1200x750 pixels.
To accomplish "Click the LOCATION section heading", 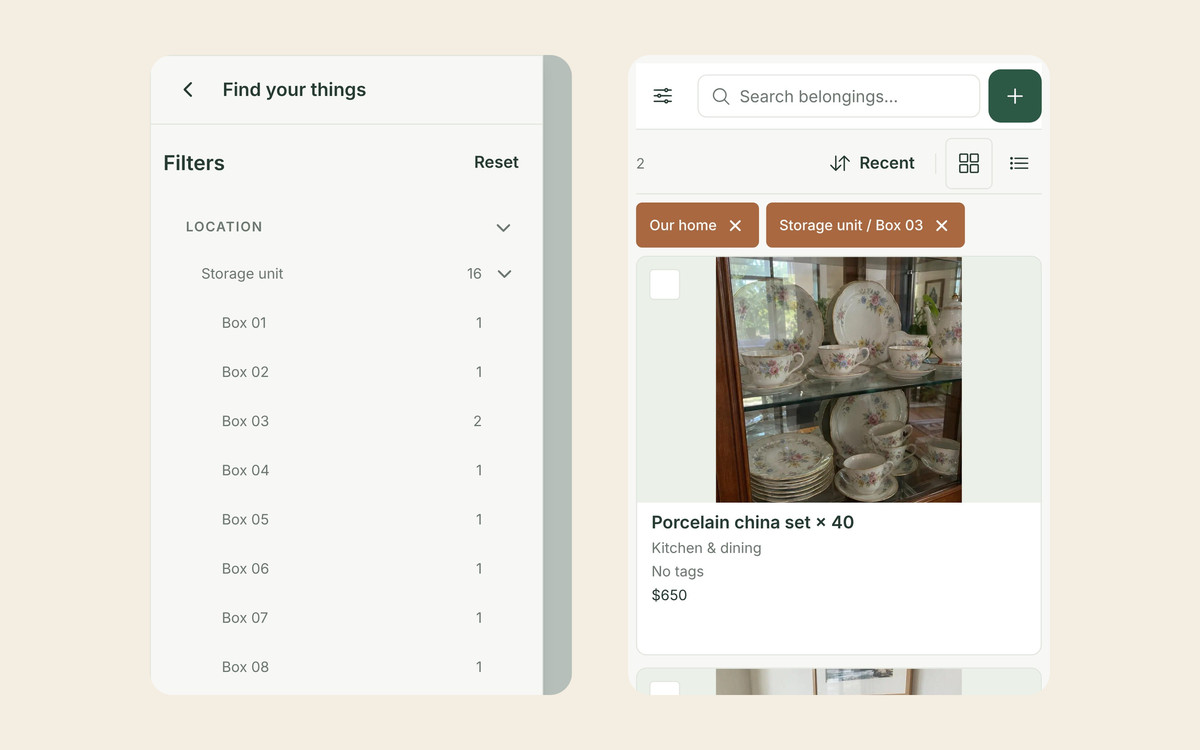I will pos(224,227).
